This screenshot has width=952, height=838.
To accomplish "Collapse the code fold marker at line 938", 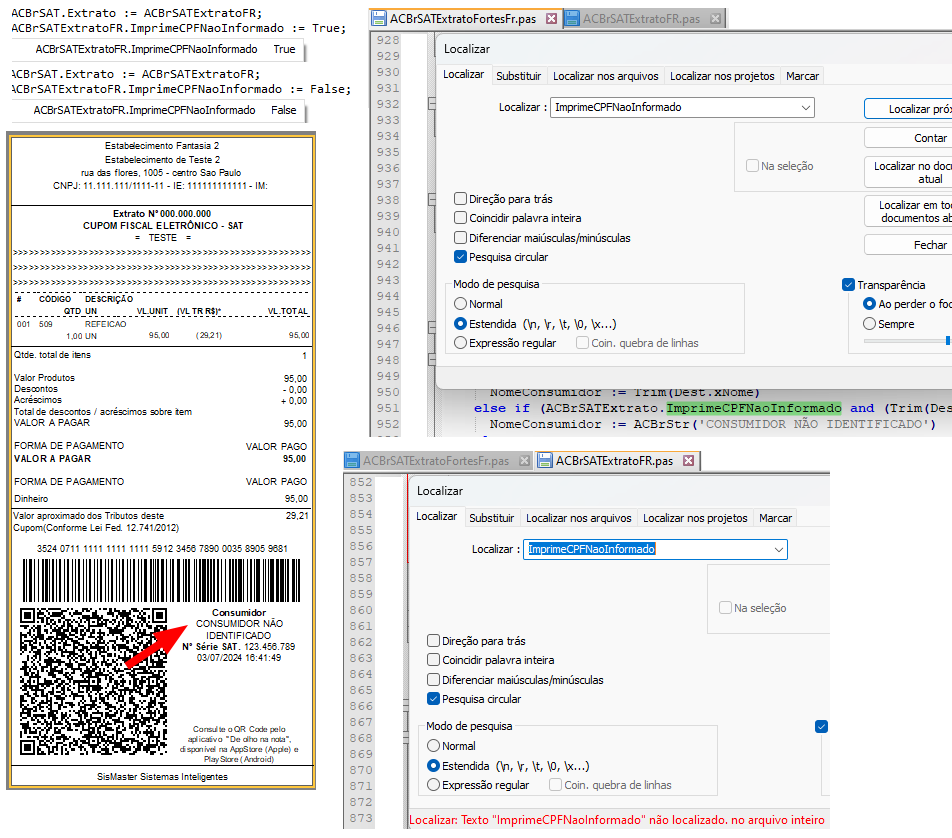I will pyautogui.click(x=432, y=199).
